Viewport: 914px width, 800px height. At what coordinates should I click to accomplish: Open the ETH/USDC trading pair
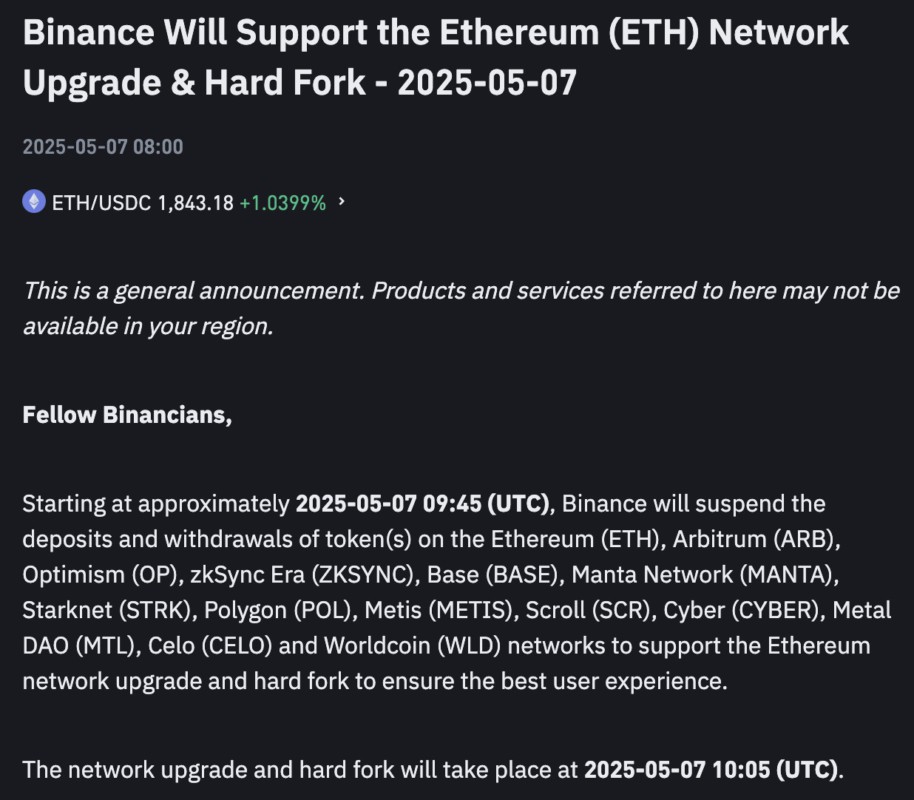[x=101, y=203]
